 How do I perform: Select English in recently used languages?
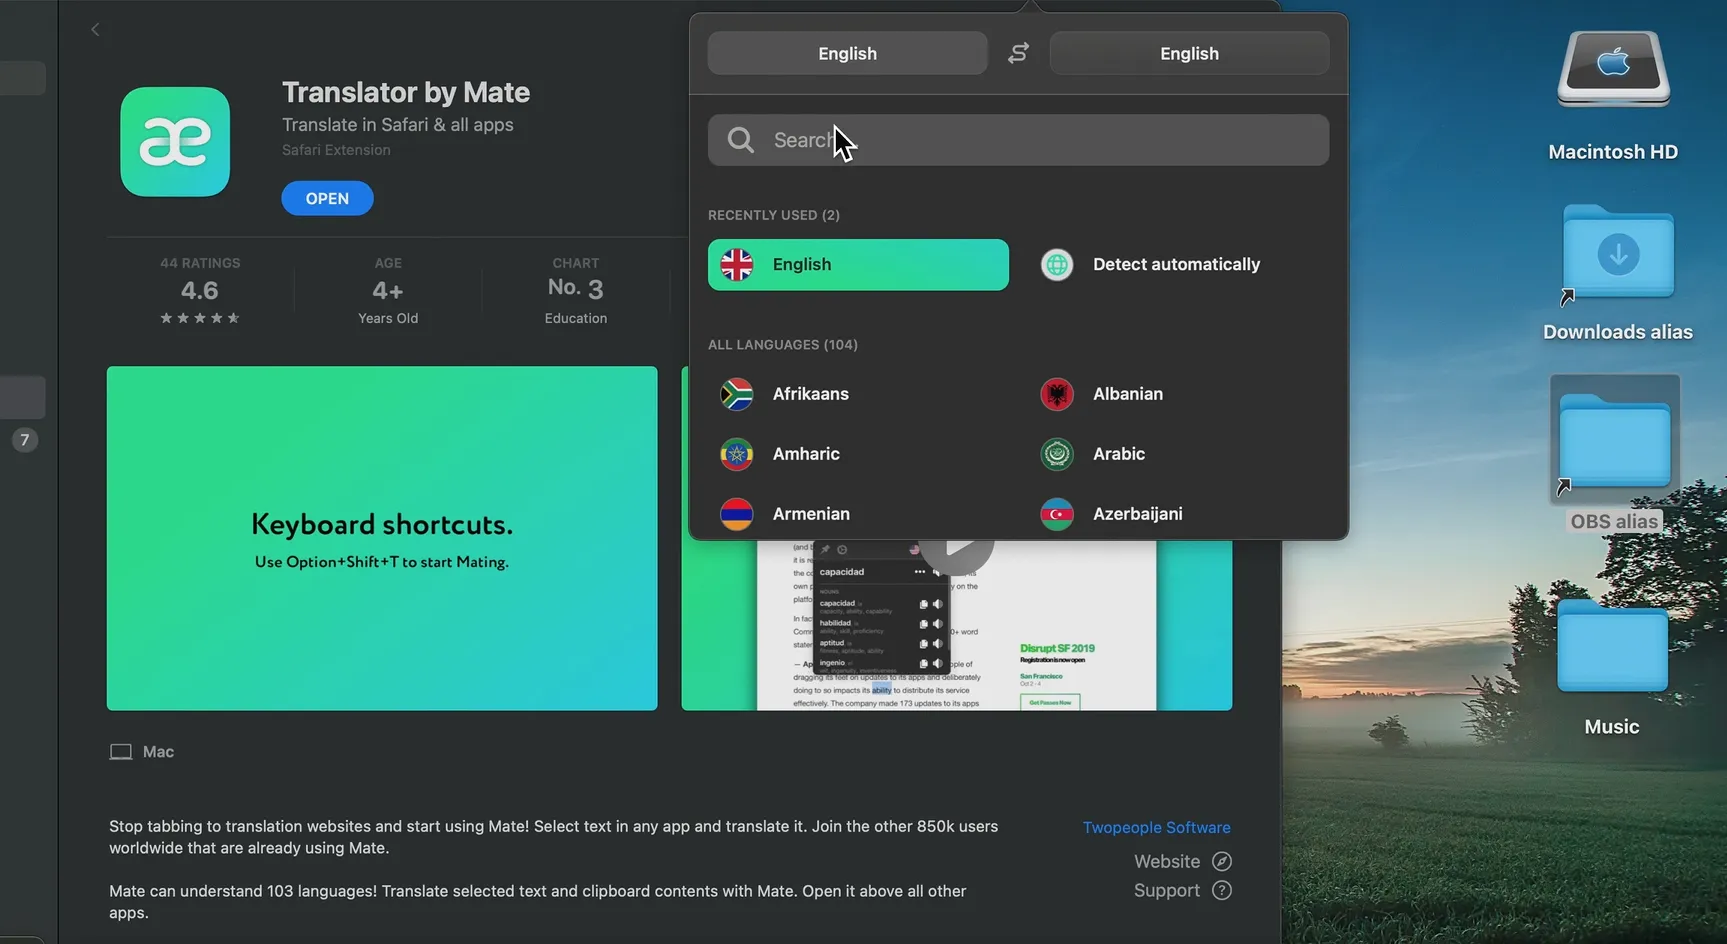858,265
